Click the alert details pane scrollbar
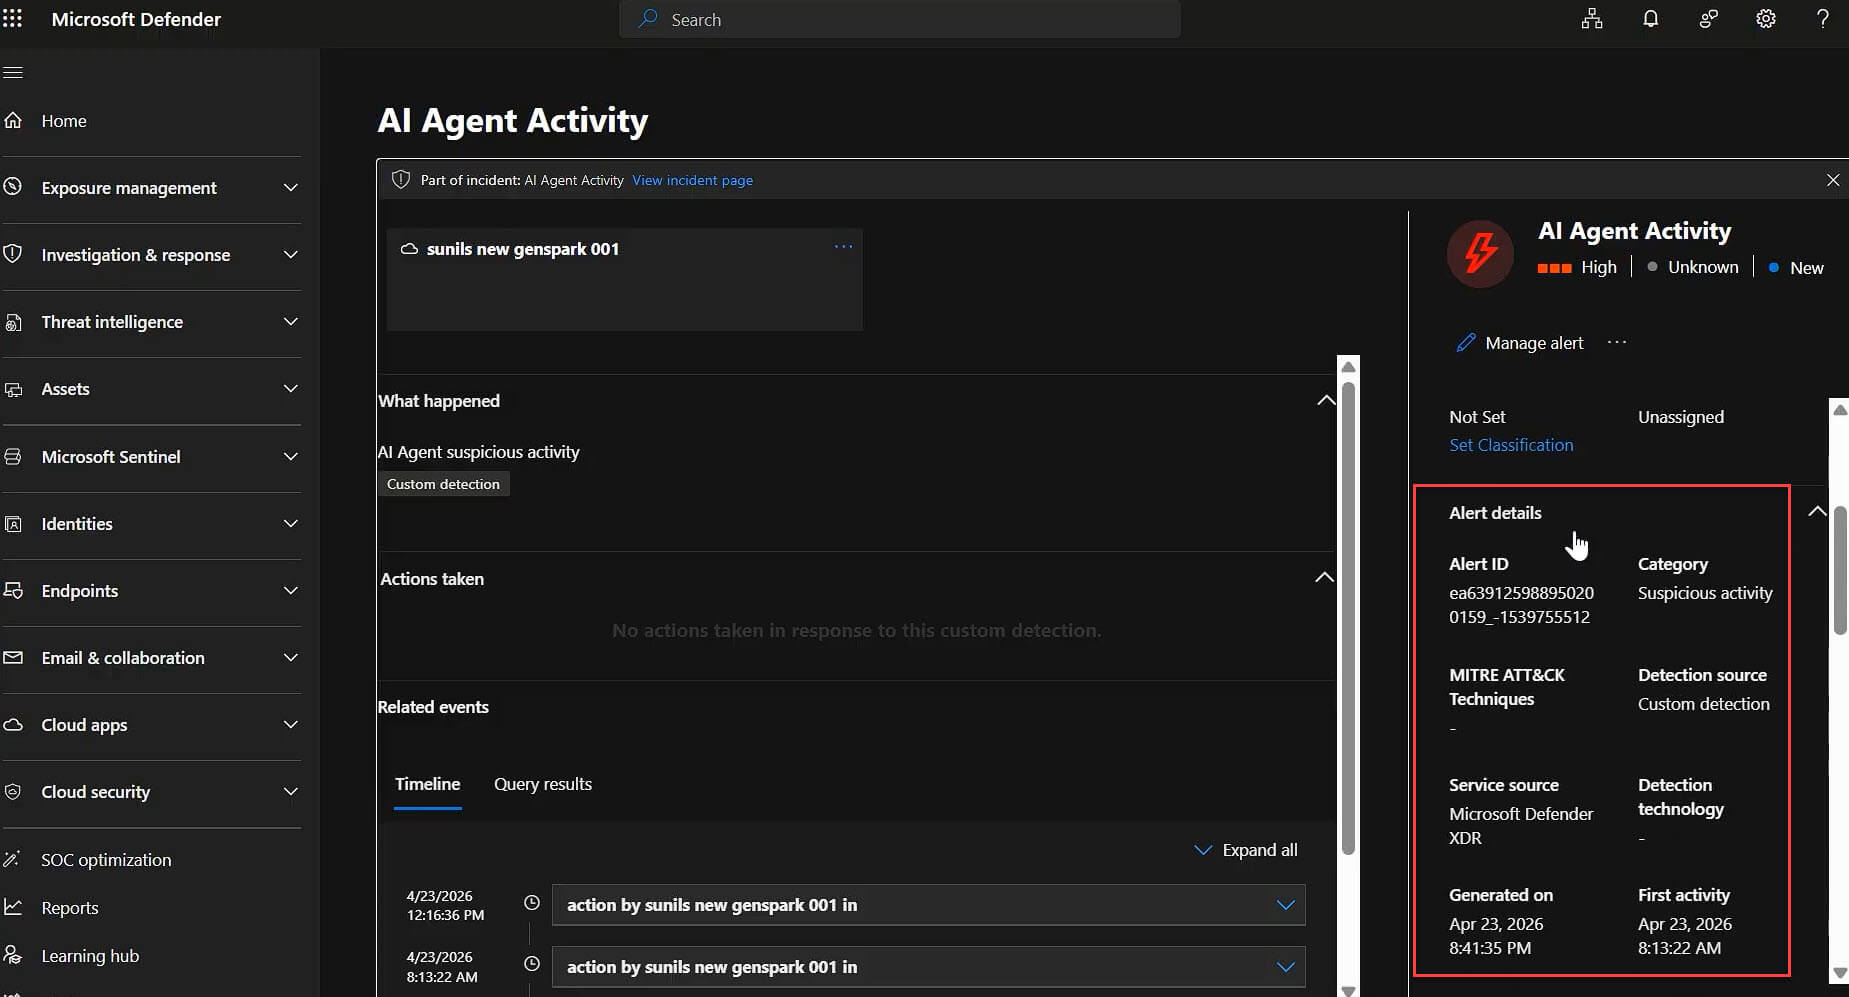1849x997 pixels. [1840, 570]
